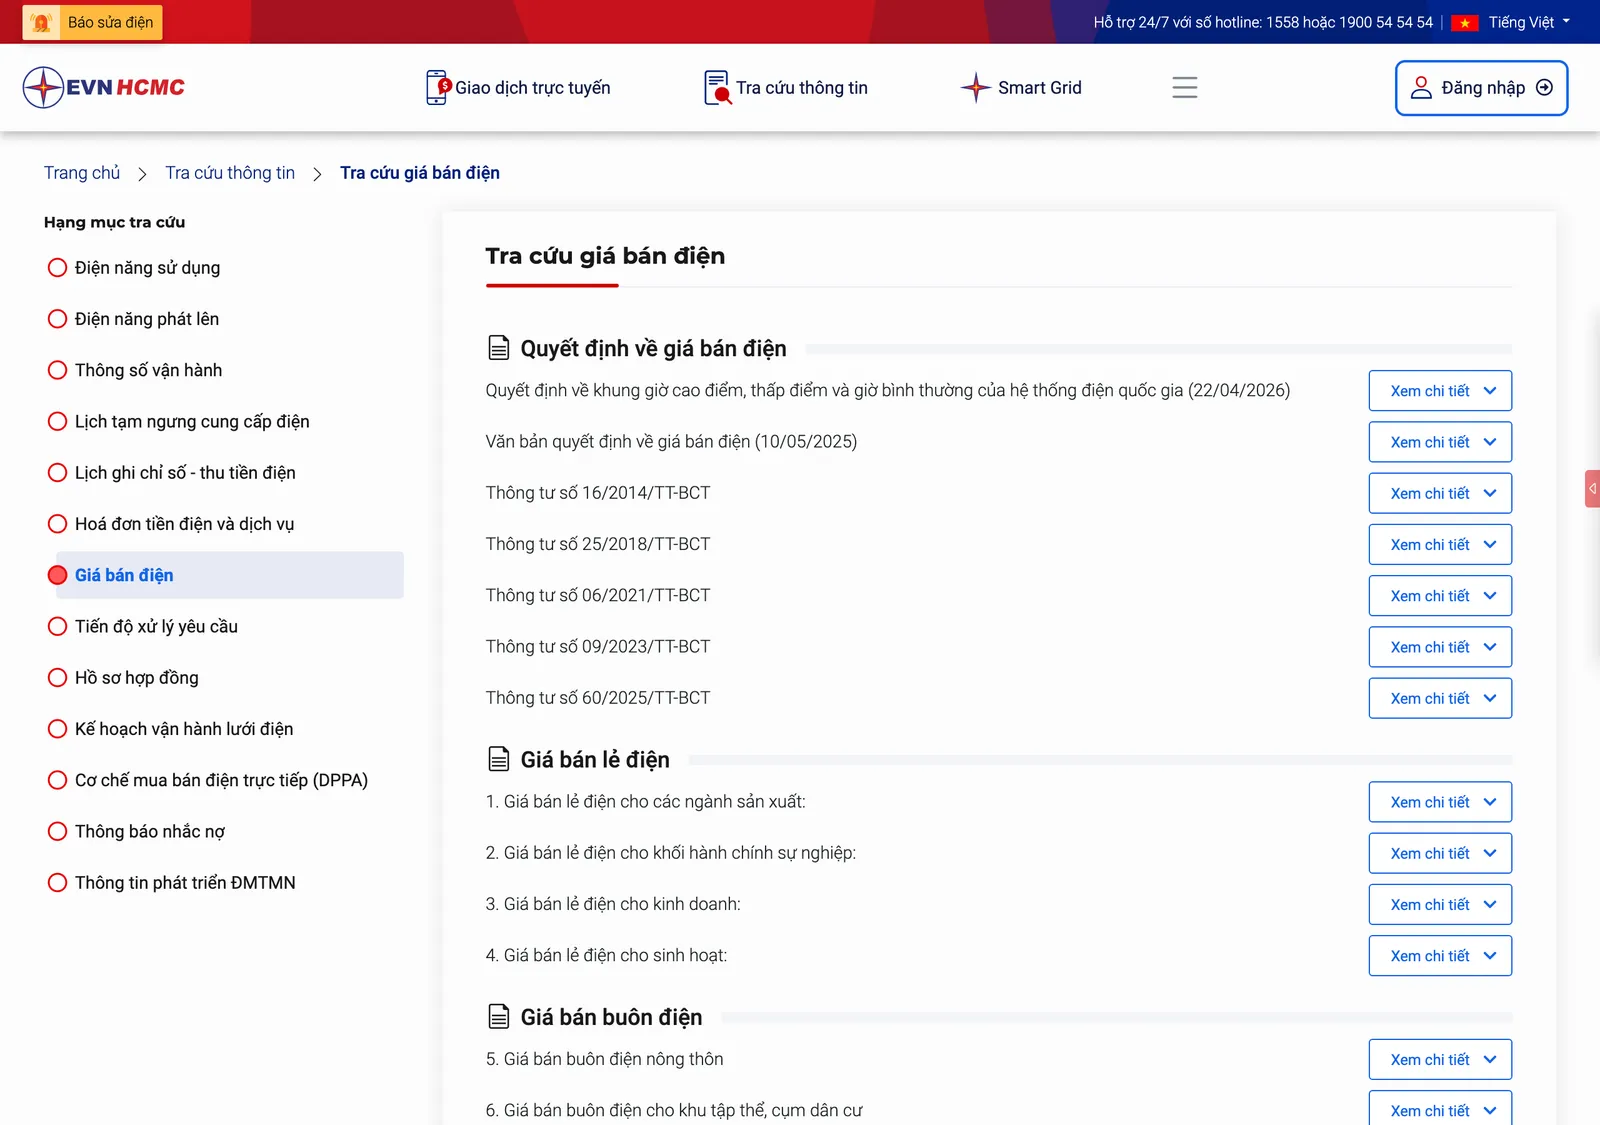
Task: Click the Giao dịch trực tuyến phone icon
Action: (438, 87)
